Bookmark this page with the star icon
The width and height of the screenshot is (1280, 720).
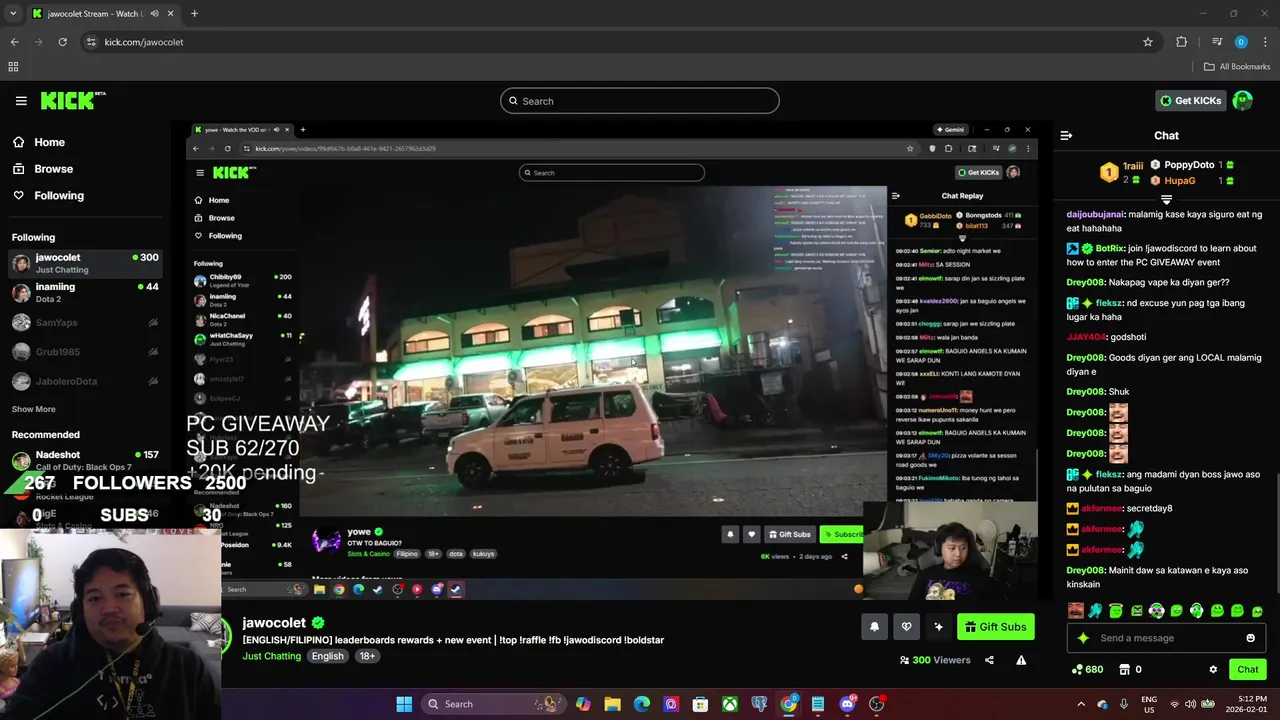click(x=1148, y=42)
